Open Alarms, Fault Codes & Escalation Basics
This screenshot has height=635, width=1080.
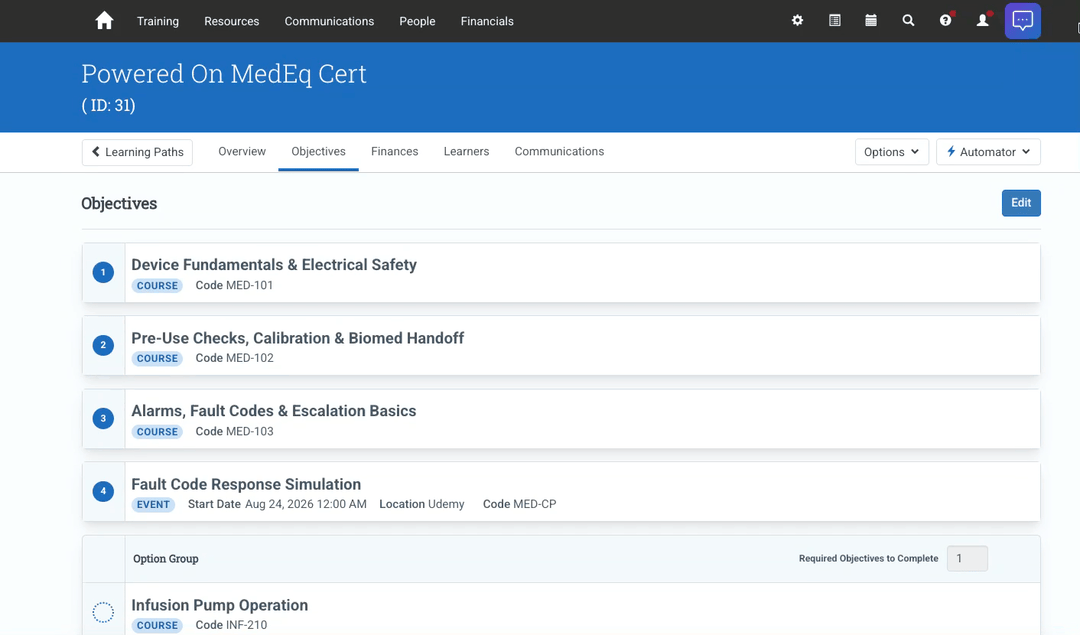click(x=273, y=411)
